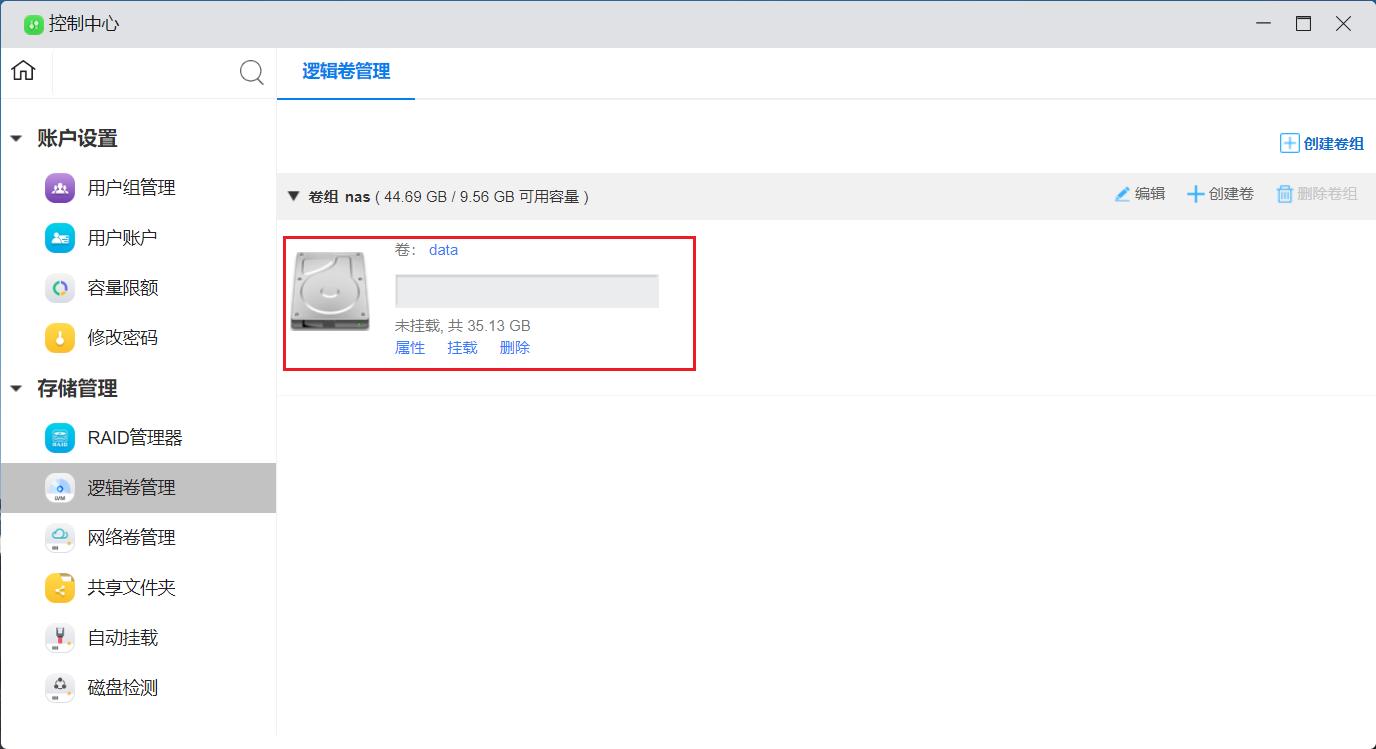Open 磁盘检测 disk check icon

[60, 688]
